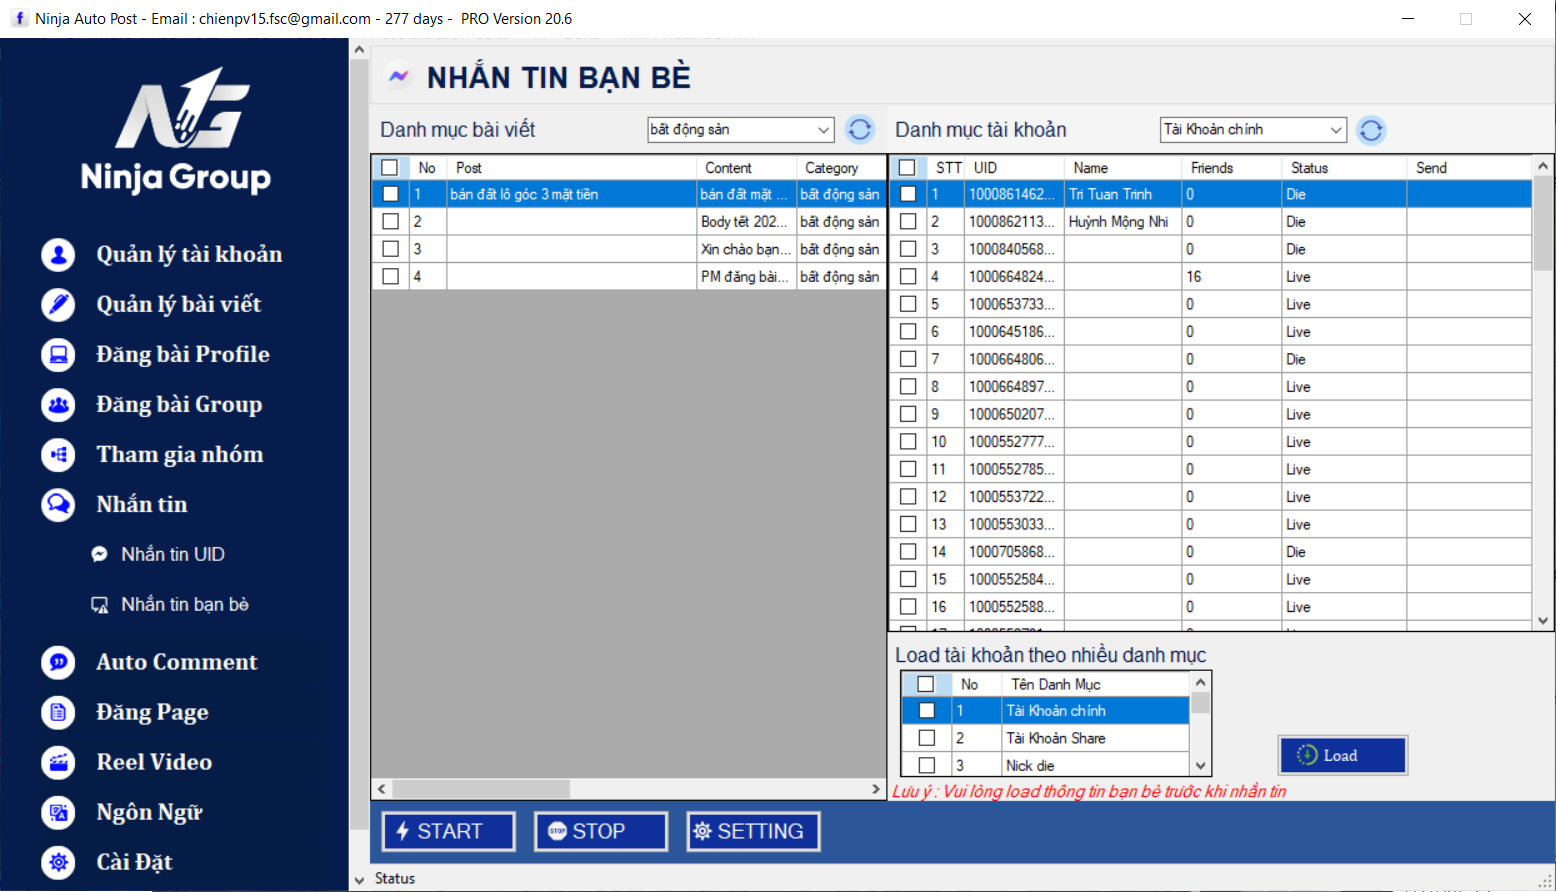Check the Tài Khoản Share category checkbox

(x=927, y=738)
